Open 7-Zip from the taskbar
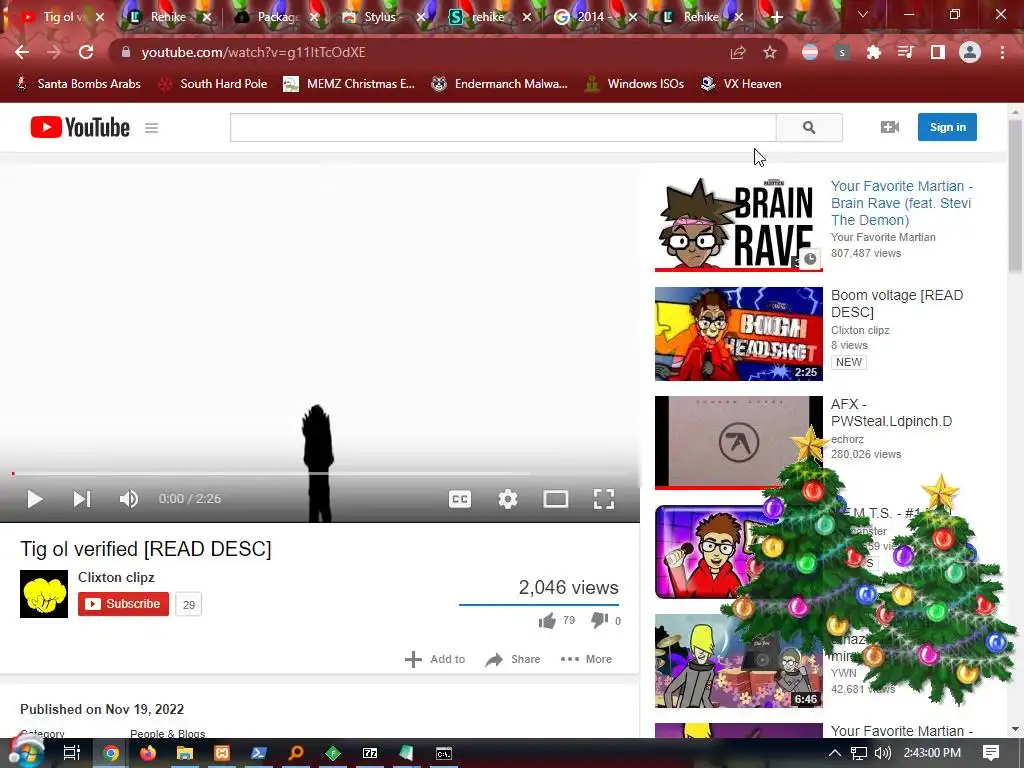1024x768 pixels. [x=370, y=753]
